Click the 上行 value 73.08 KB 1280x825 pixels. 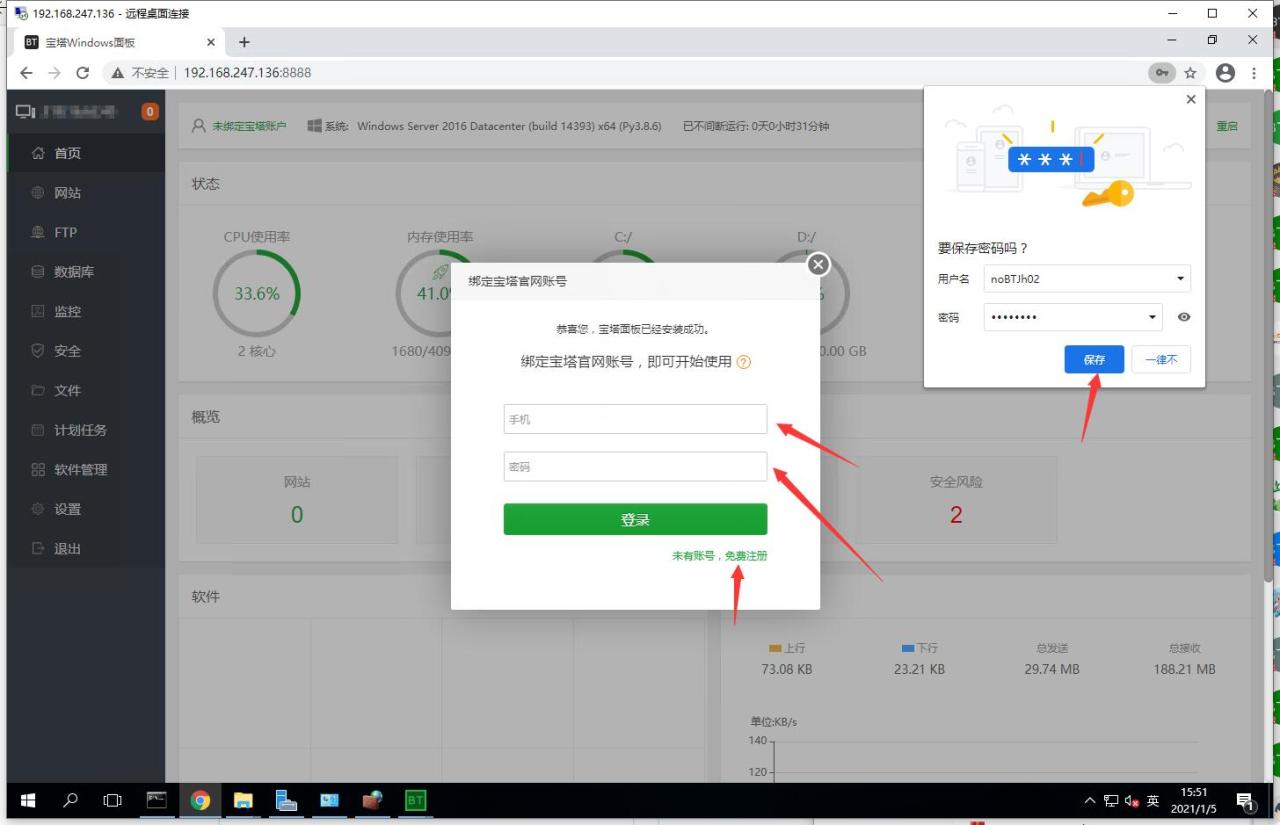point(787,669)
